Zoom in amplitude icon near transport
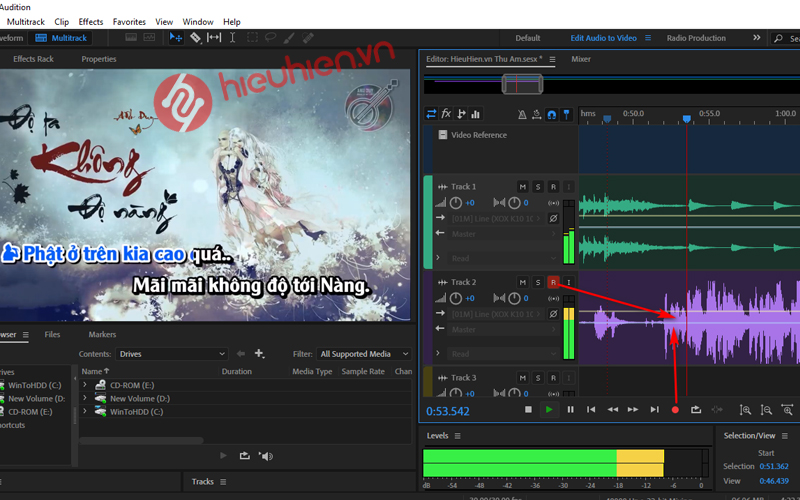The image size is (800, 500). 745,410
